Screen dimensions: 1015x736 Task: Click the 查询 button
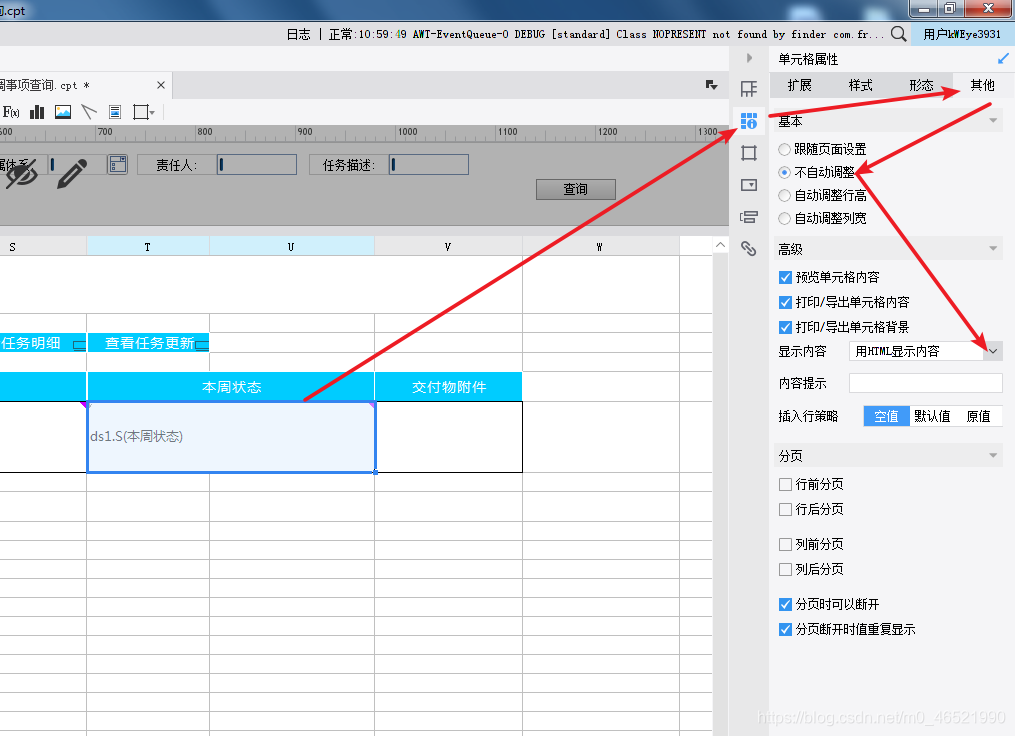click(575, 189)
